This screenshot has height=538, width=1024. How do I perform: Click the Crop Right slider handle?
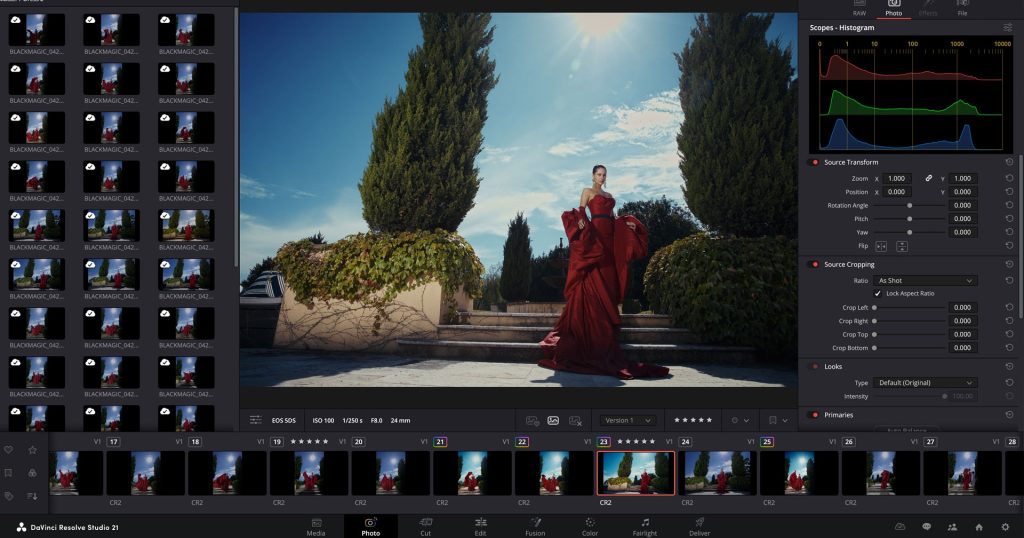pyautogui.click(x=874, y=321)
